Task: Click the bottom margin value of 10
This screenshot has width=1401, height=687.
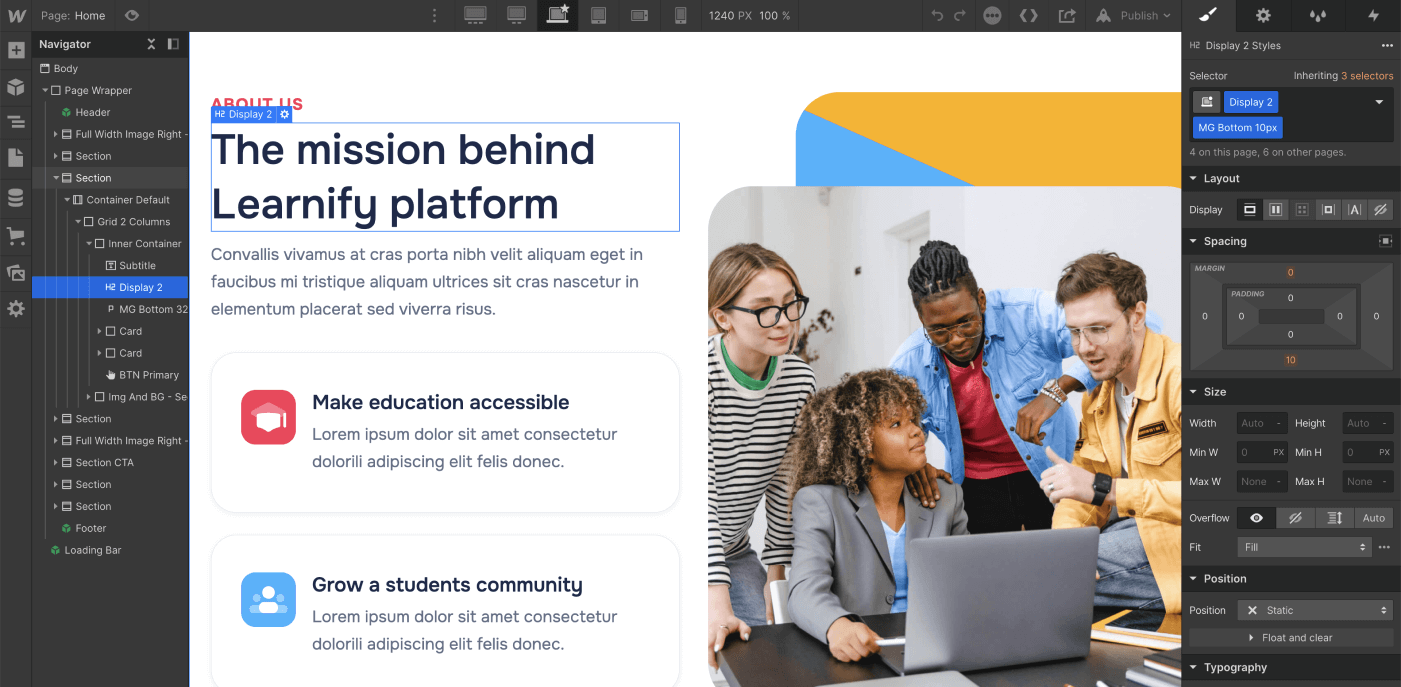Action: [x=1290, y=359]
